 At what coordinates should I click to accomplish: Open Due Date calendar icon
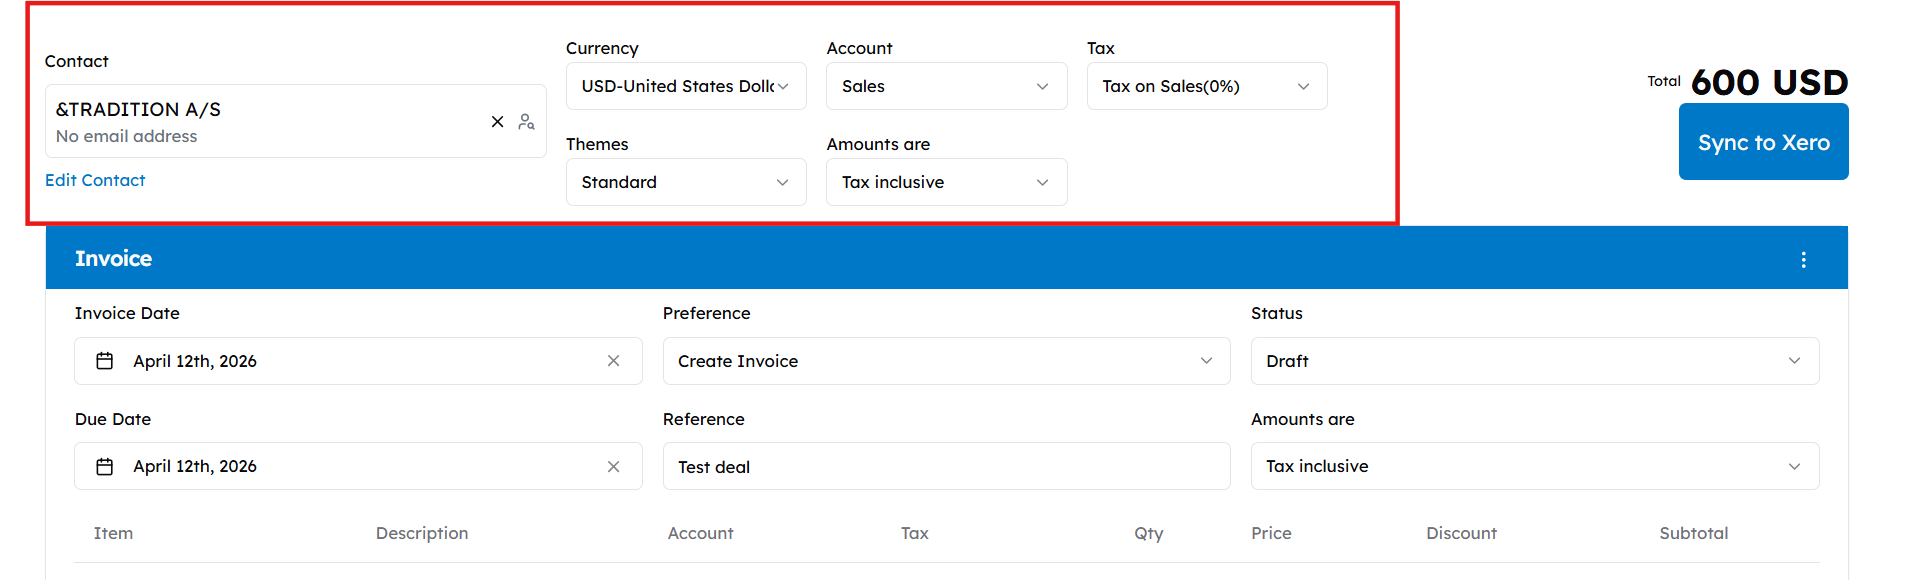104,467
